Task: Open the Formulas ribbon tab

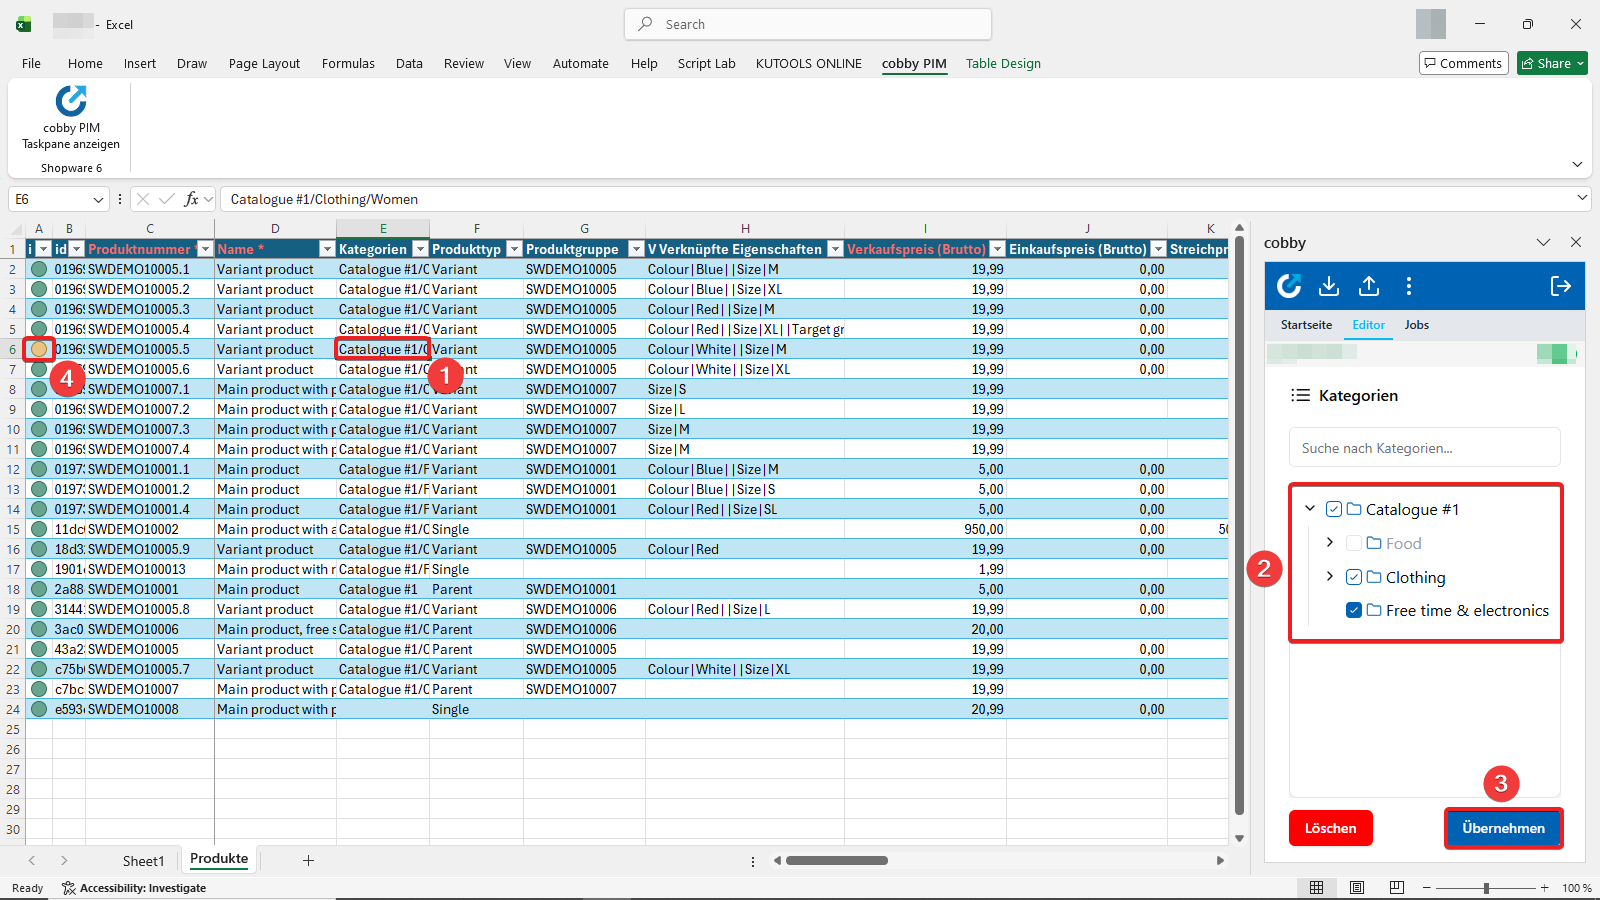Action: 347,63
